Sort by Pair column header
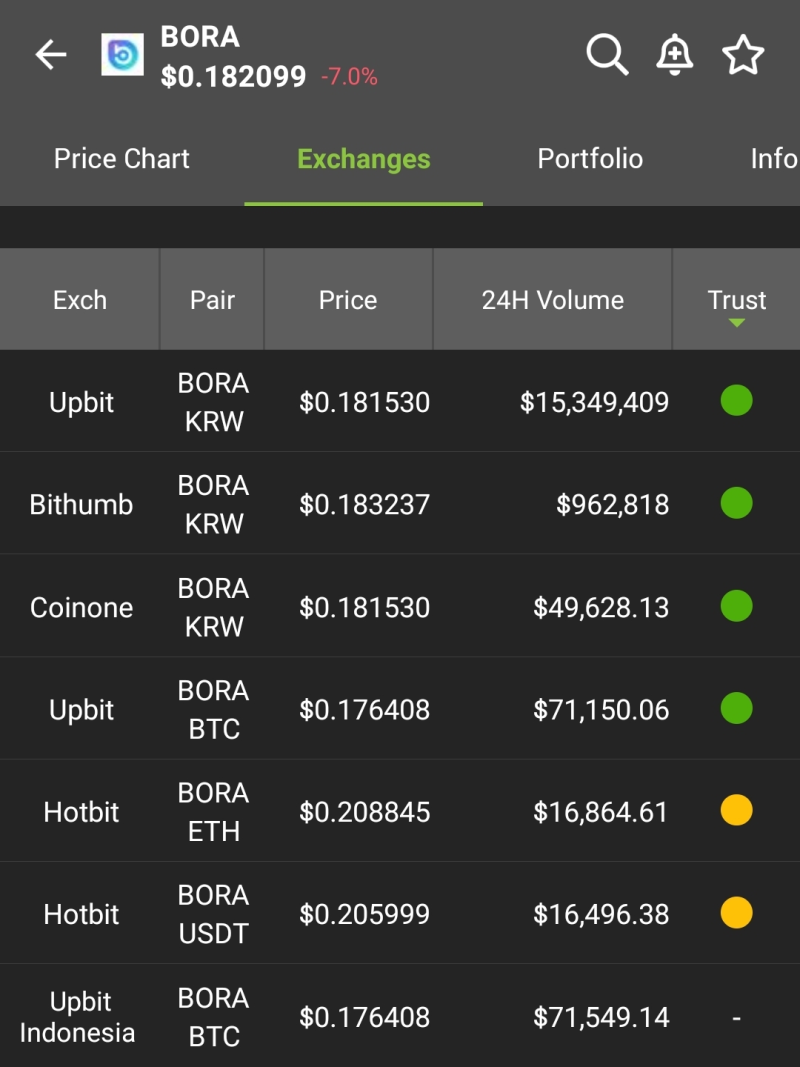The image size is (800, 1067). pyautogui.click(x=212, y=300)
